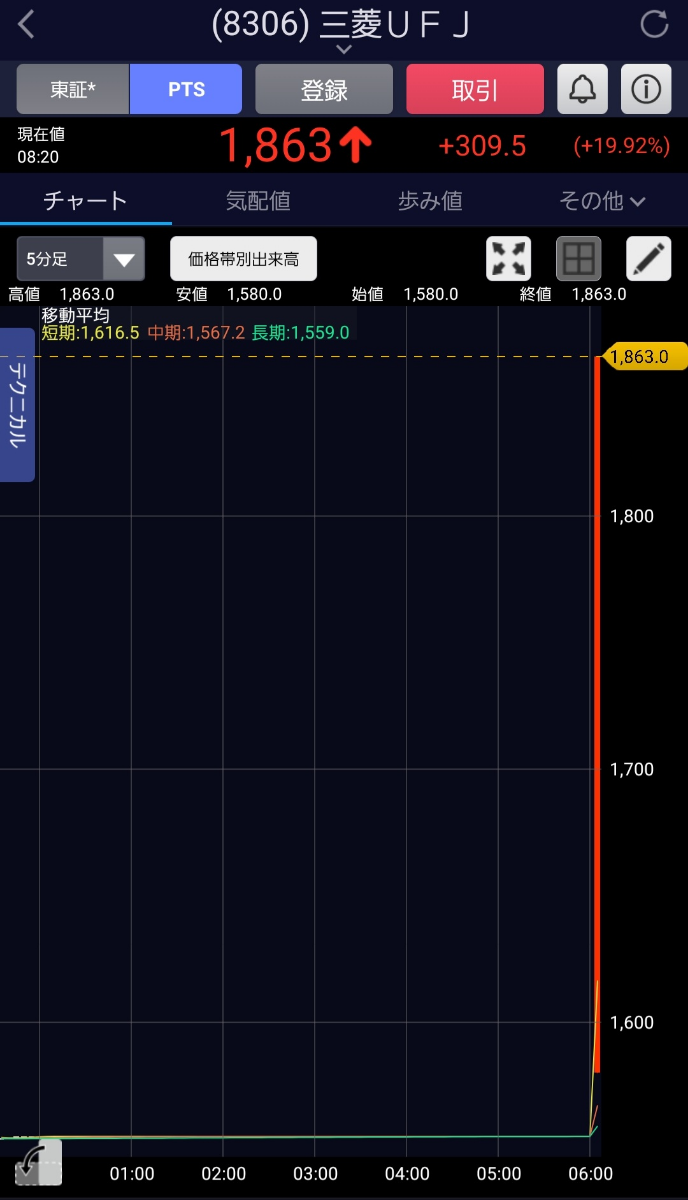Switch to split grid chart layout
This screenshot has width=688, height=1200.
click(578, 259)
